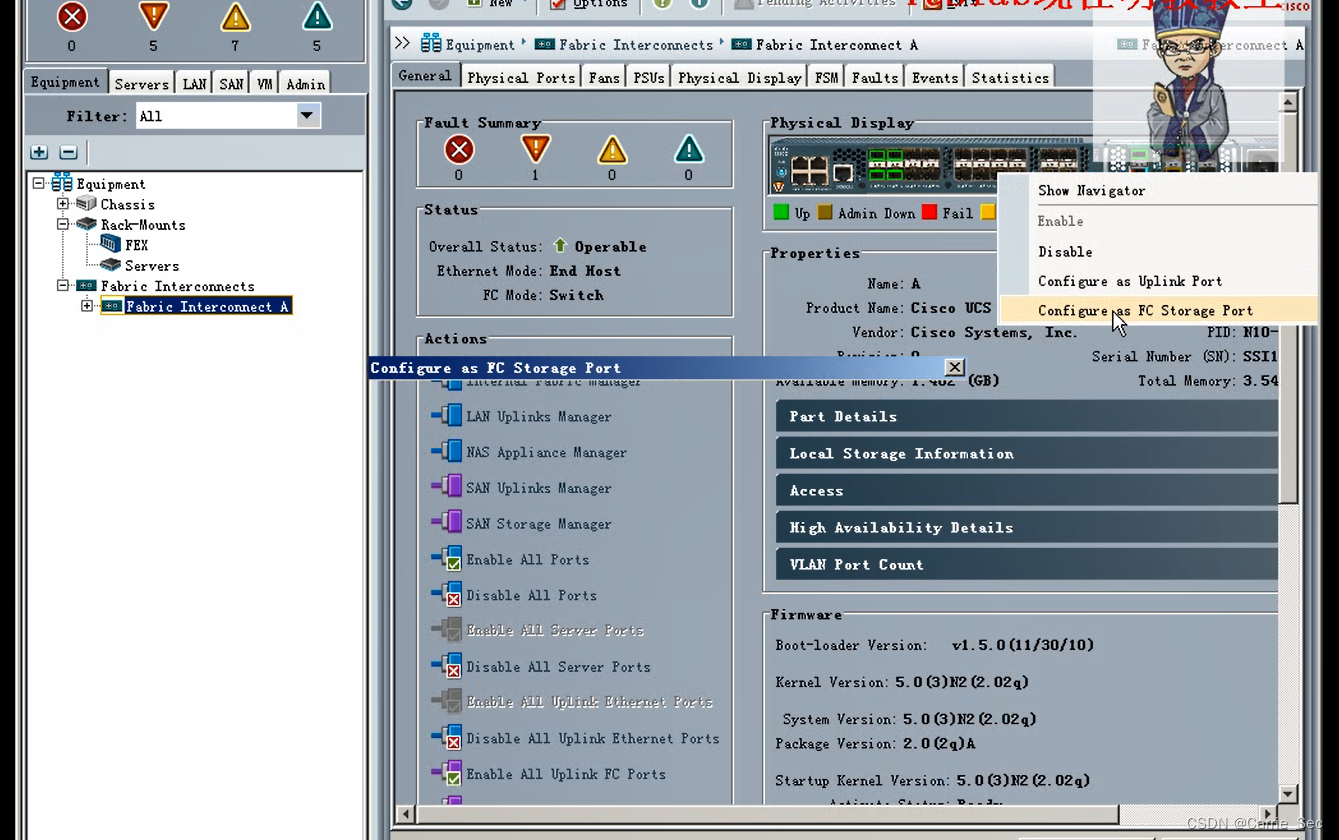Viewport: 1339px width, 840px height.
Task: Click the Disable All Server Ports action link
Action: tap(558, 667)
